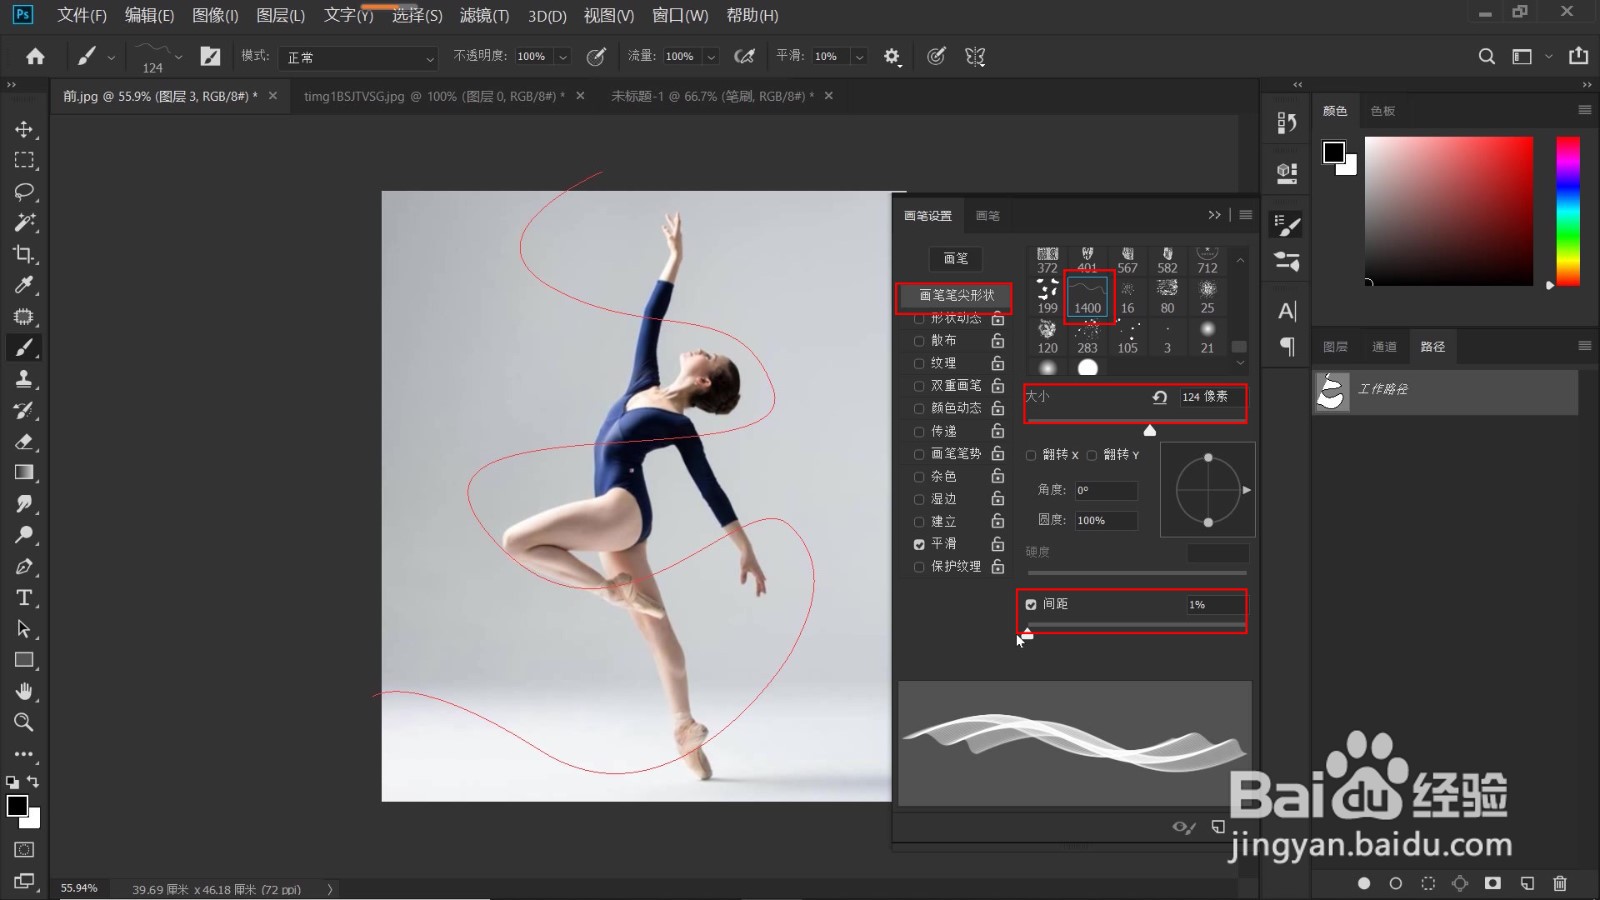Viewport: 1600px width, 900px height.
Task: Open the 滤镜(T) menu
Action: (x=484, y=15)
